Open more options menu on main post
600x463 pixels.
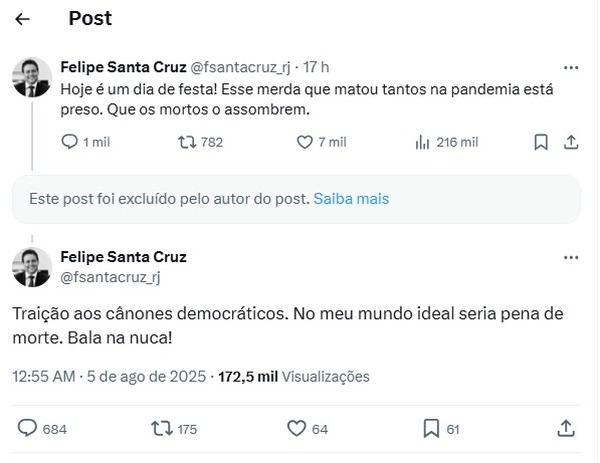pos(569,257)
